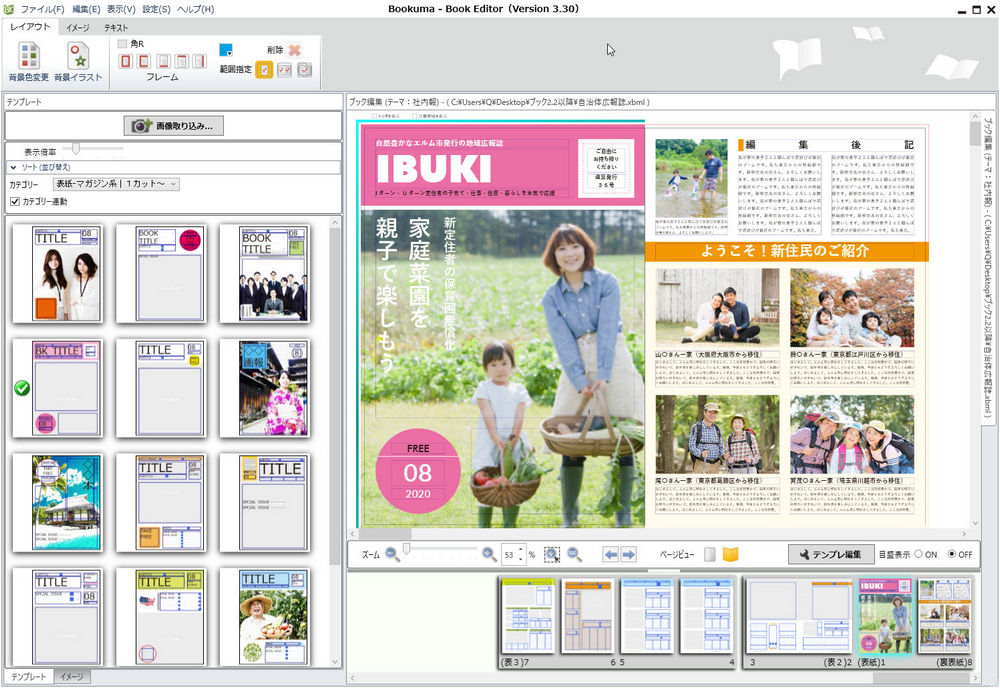This screenshot has height=688, width=1000.
Task: Select the first frame style icon
Action: coord(126,62)
